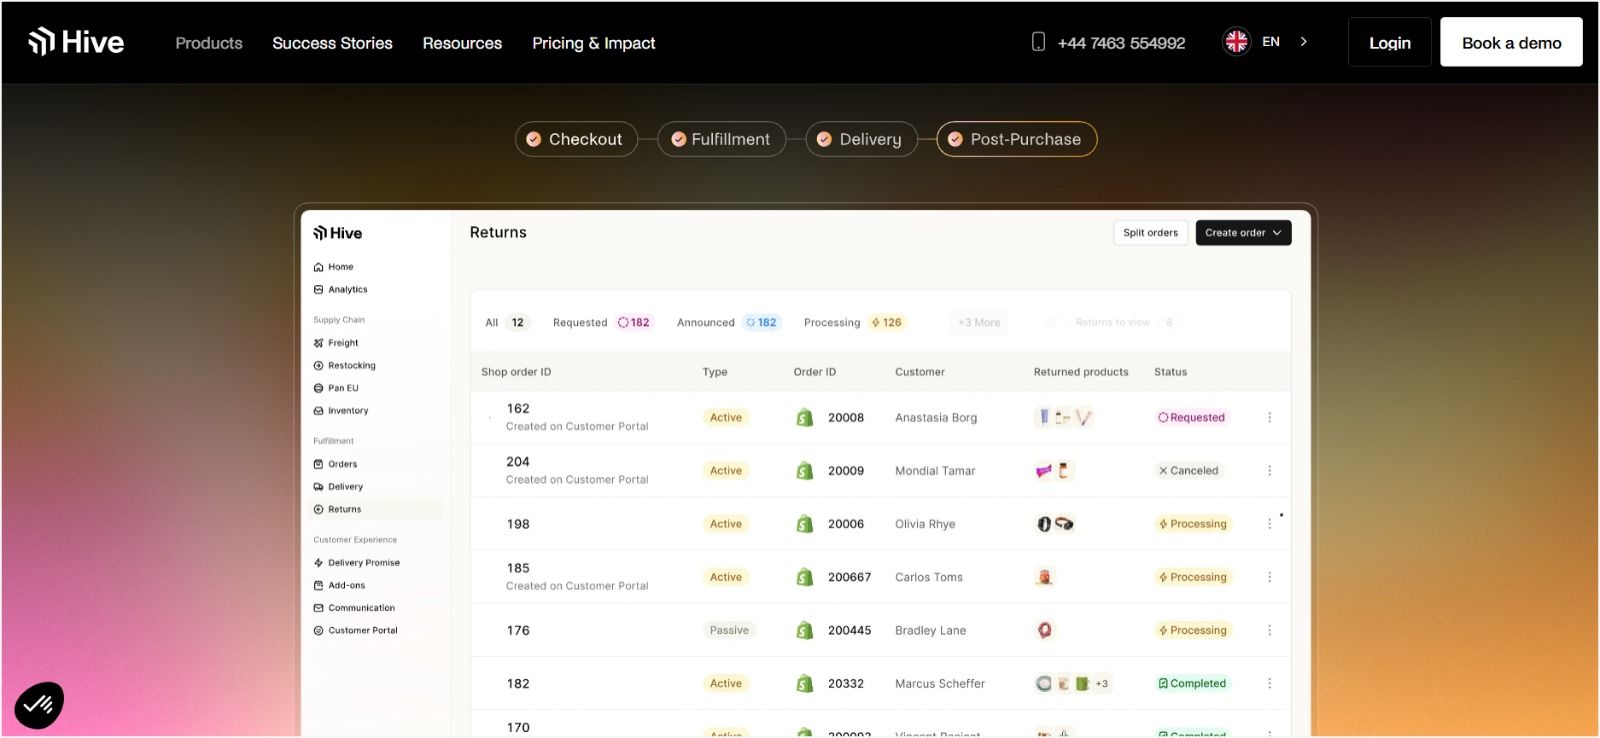Open row options for Mondial Tamar
This screenshot has width=1600, height=738.
coord(1269,471)
